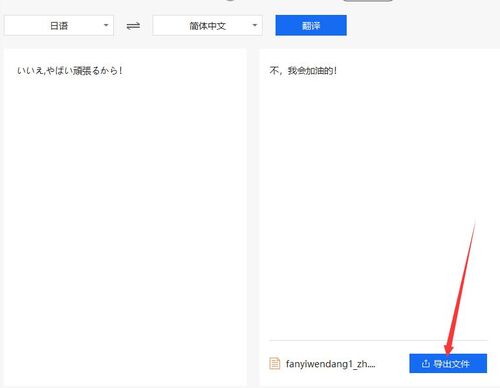Open the target language 简体中文 combo box

[x=207, y=25]
